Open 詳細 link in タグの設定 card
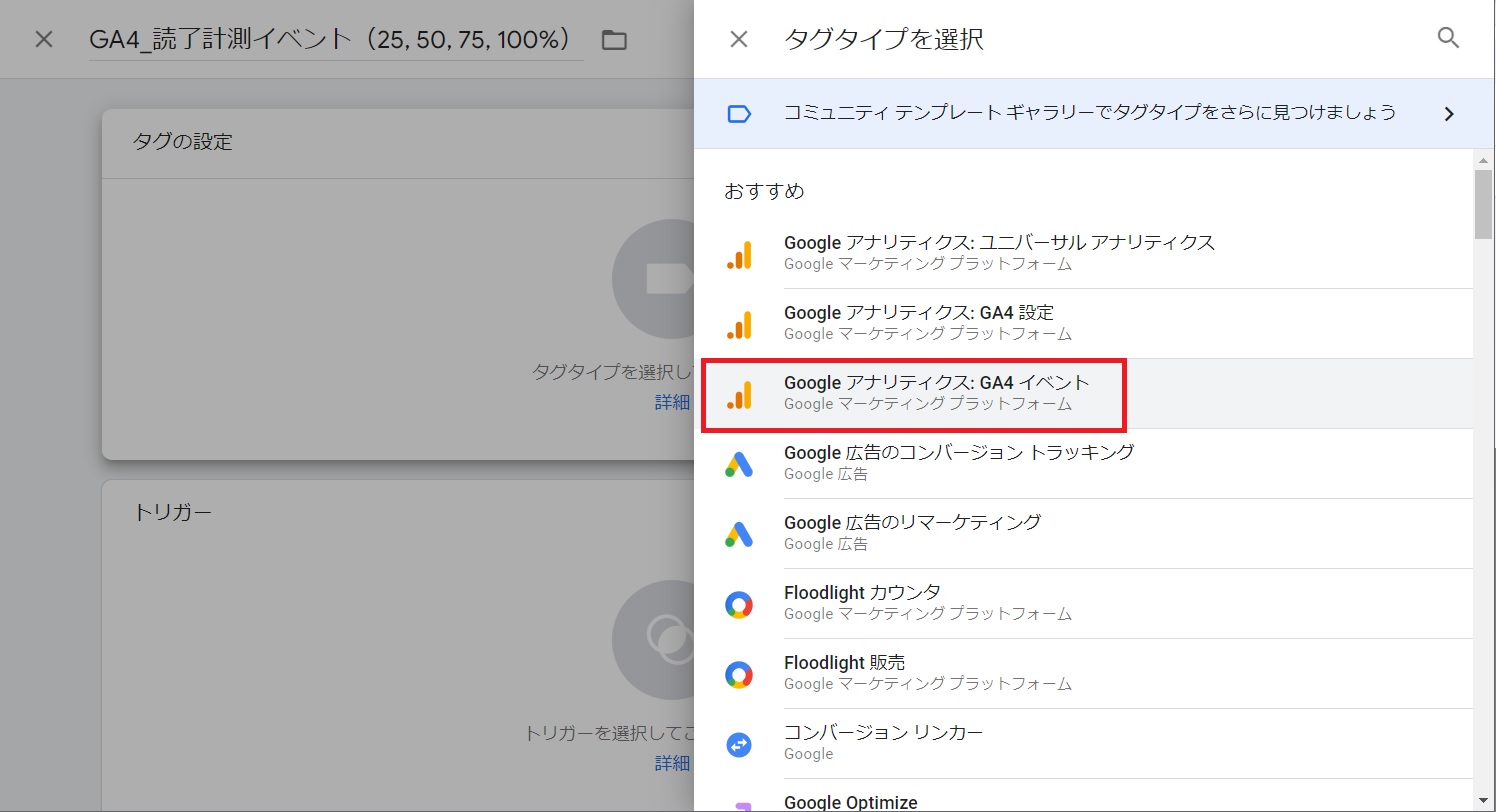 pos(672,402)
